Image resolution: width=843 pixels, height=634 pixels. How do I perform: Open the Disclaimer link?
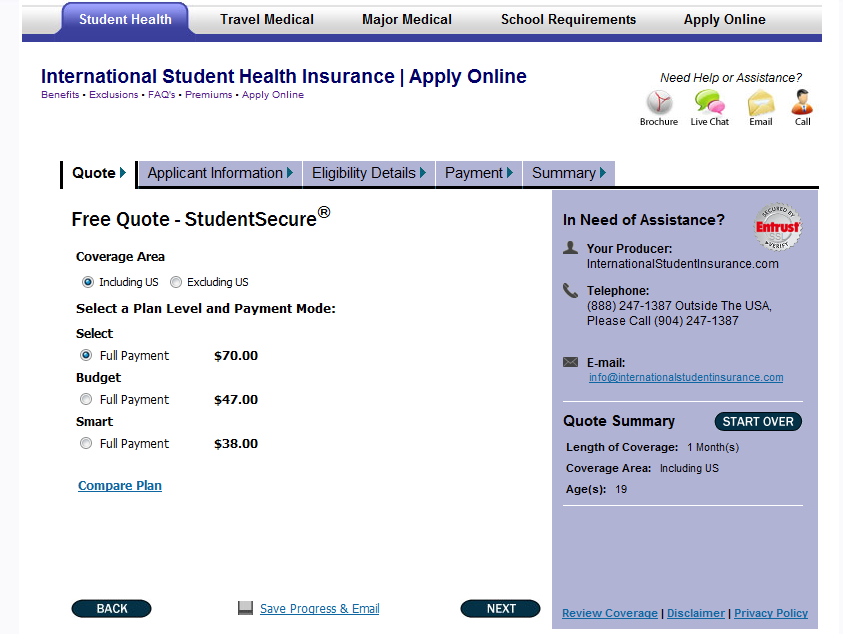[696, 613]
